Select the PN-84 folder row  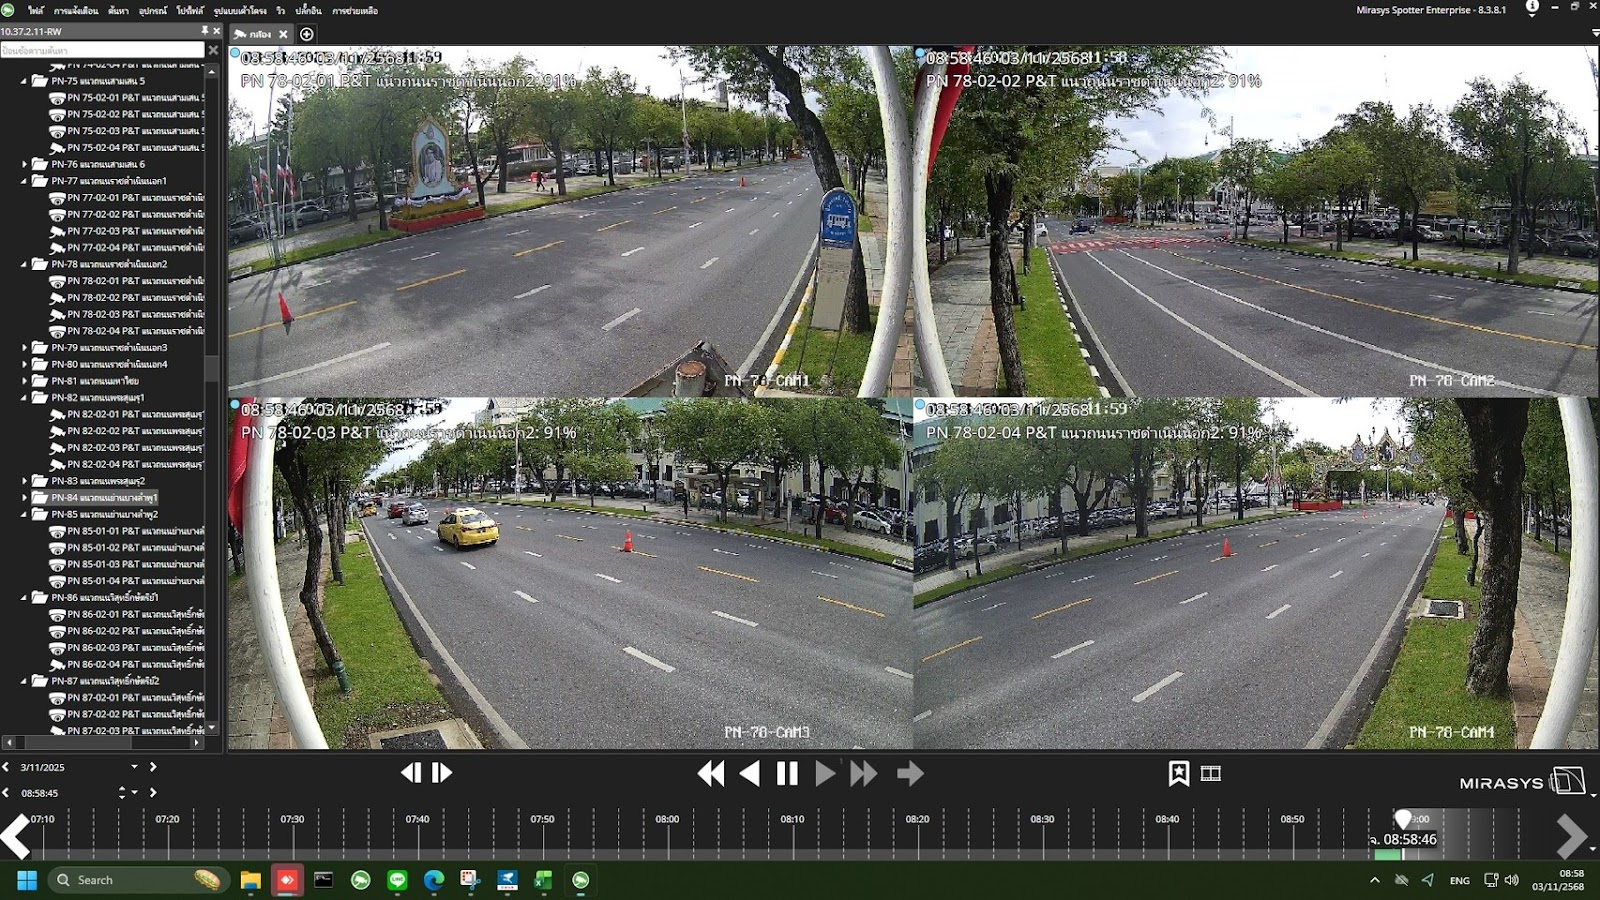point(95,497)
